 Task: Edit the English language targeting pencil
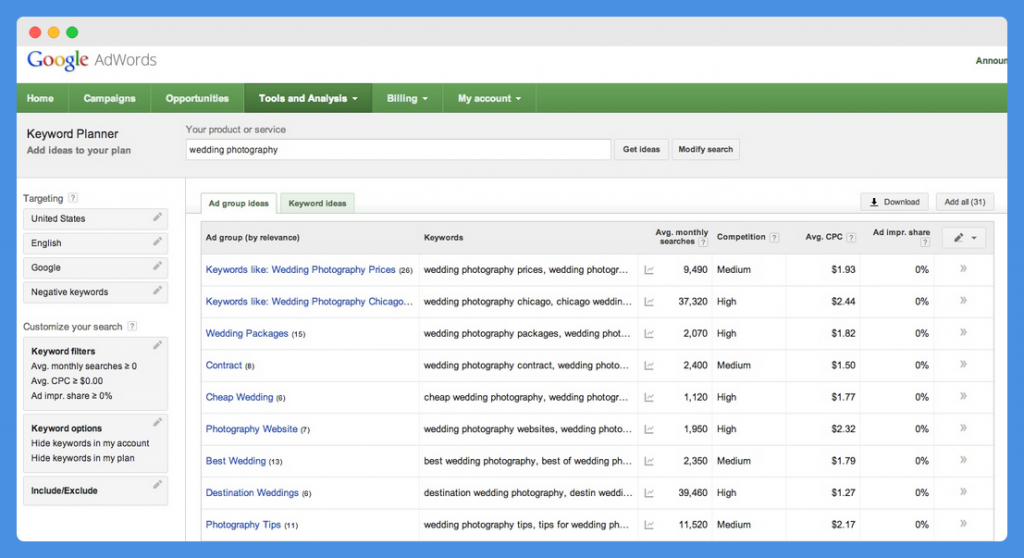pyautogui.click(x=157, y=242)
